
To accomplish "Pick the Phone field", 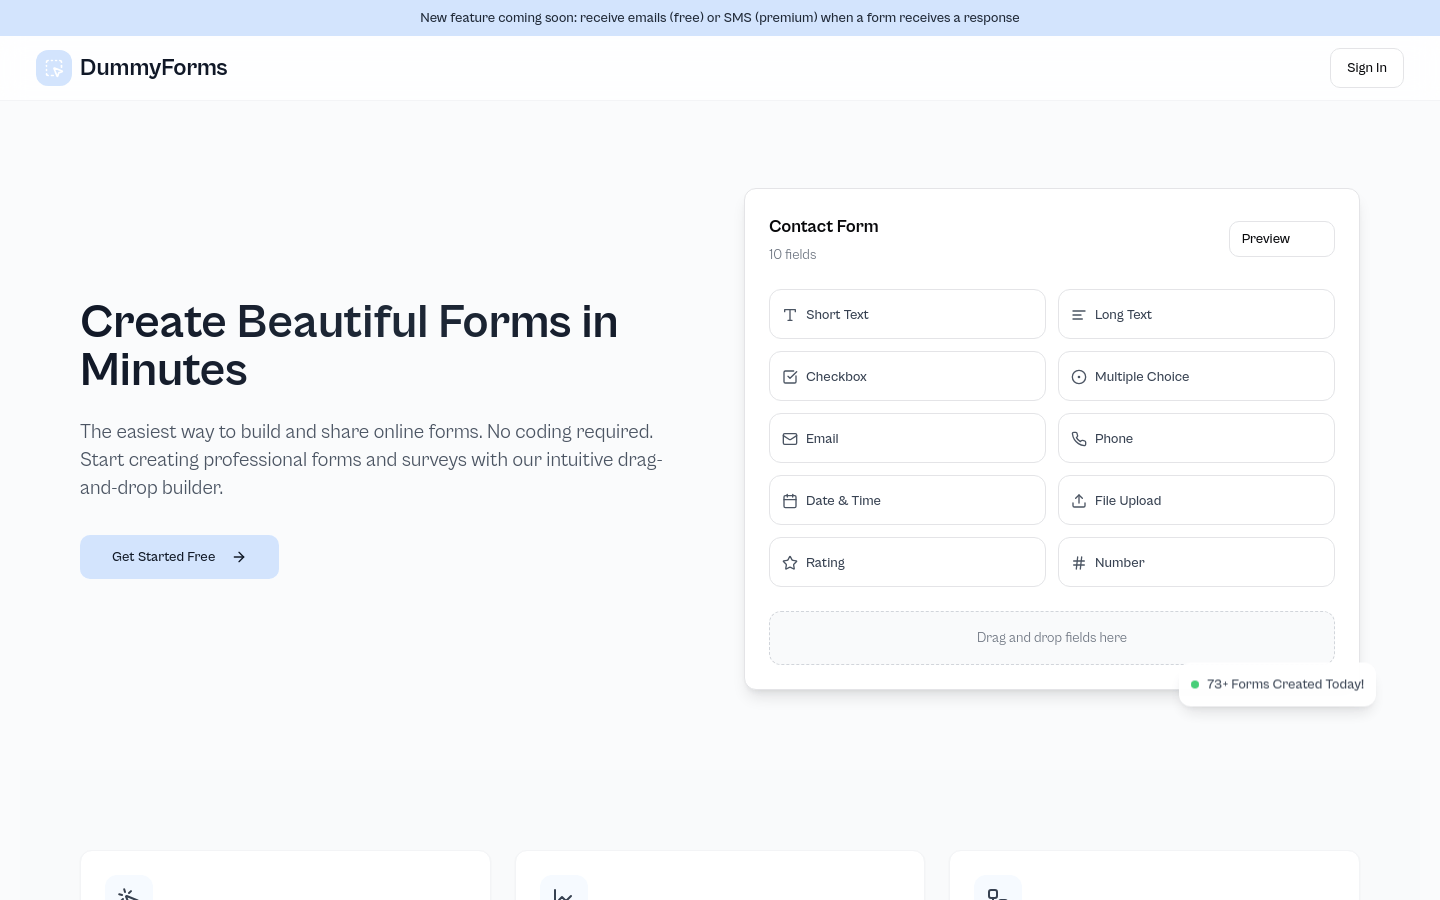I will coord(1196,438).
